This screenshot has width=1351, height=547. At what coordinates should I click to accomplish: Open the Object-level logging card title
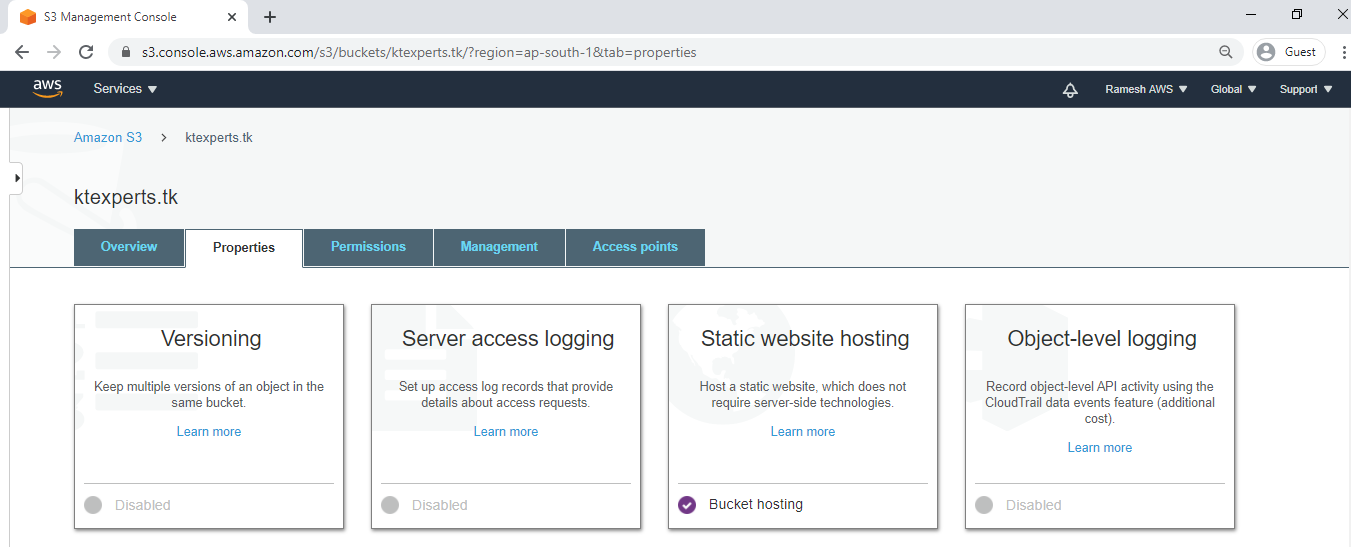[1102, 339]
